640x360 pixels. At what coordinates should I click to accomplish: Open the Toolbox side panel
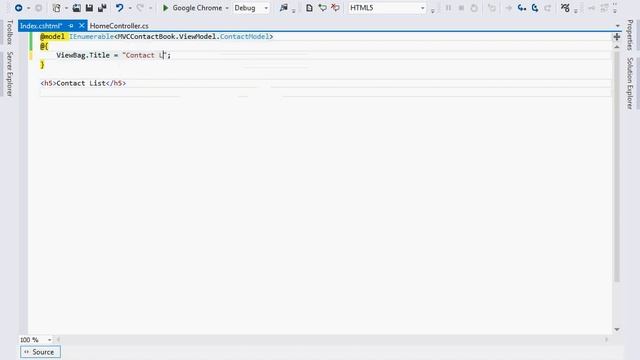[x=10, y=32]
